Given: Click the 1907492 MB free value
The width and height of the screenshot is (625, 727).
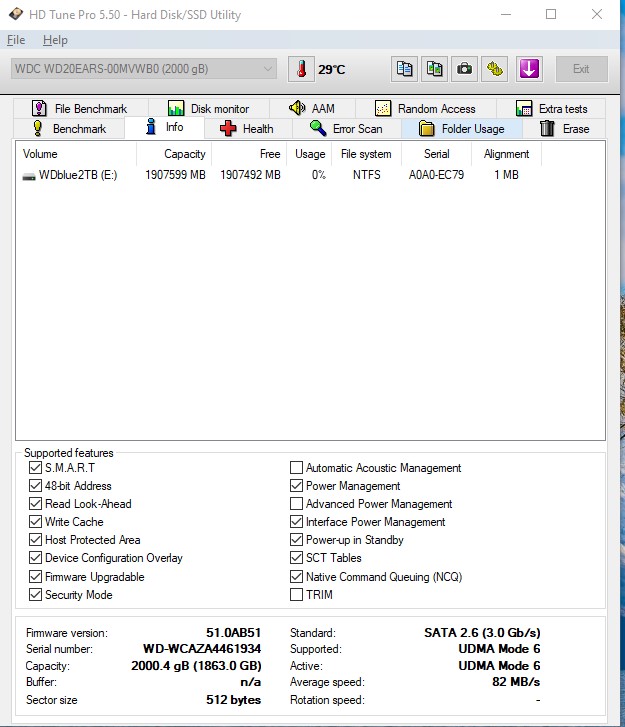Looking at the screenshot, I should [x=250, y=175].
